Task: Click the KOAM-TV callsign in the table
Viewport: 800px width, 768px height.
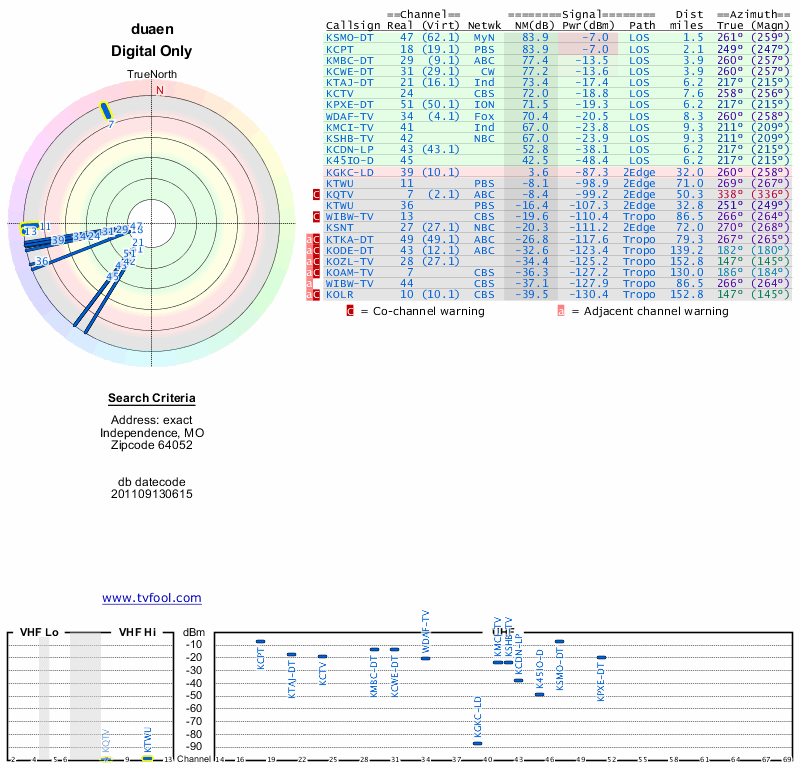Action: (349, 272)
